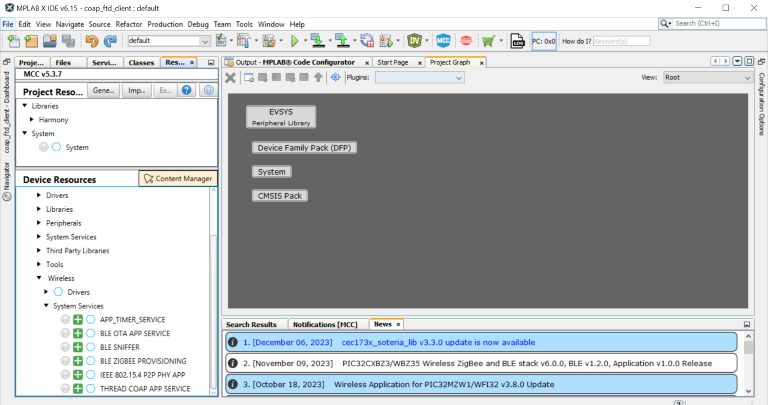Expand Third Party Libraries node

coord(39,250)
